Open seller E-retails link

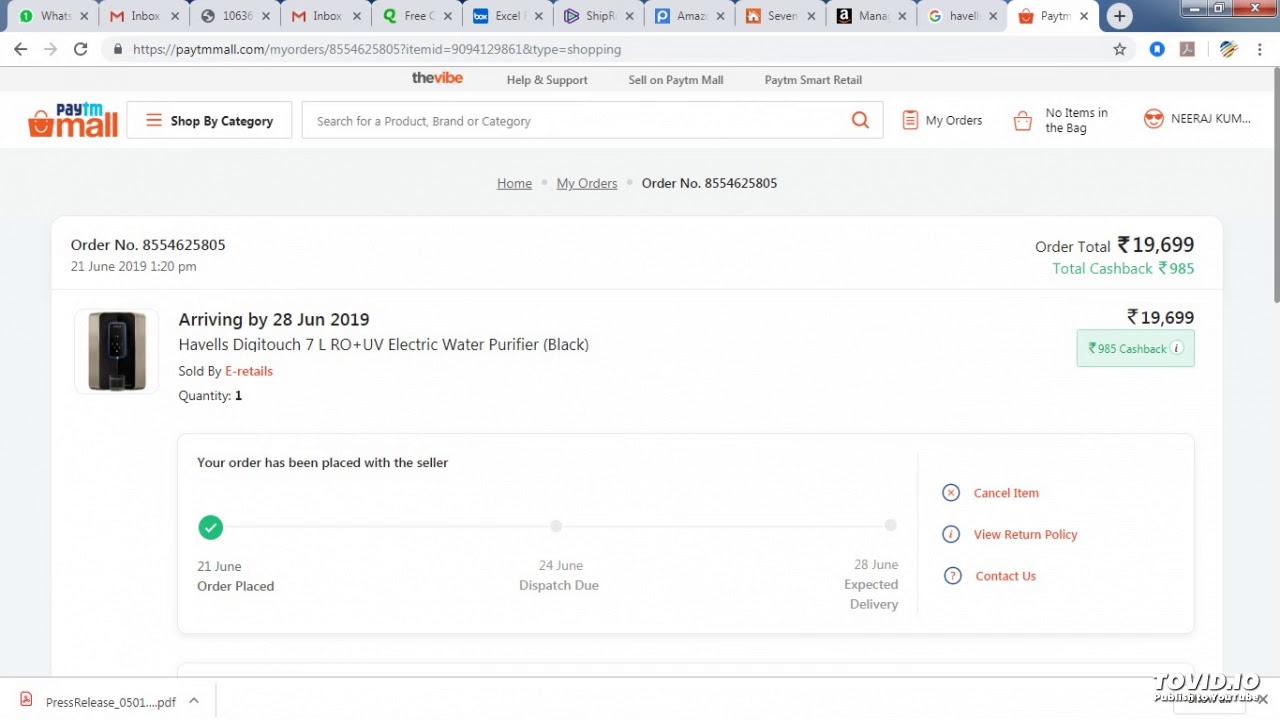pos(249,371)
